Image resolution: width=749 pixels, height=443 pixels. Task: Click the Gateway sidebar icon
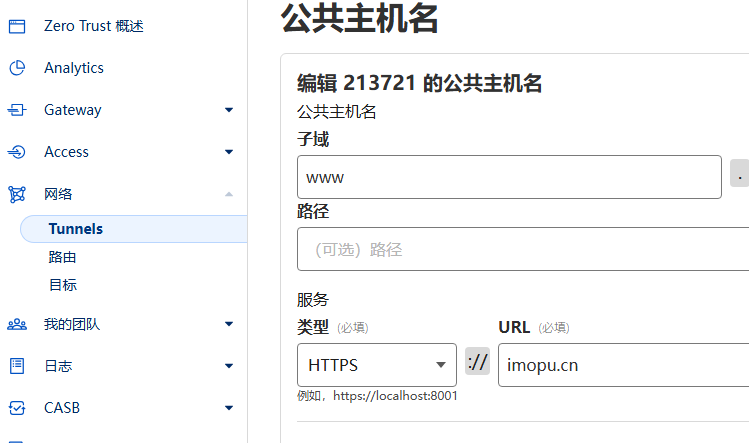coord(17,110)
